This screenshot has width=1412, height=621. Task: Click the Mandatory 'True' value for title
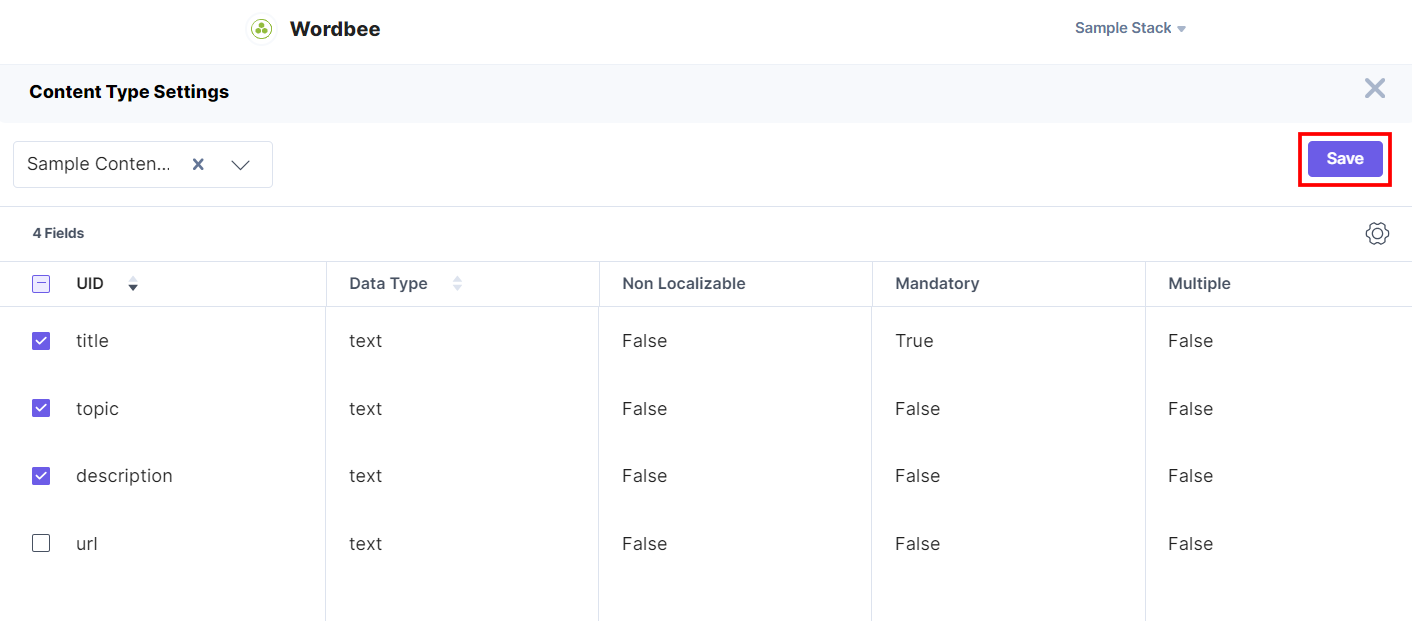[x=914, y=341]
